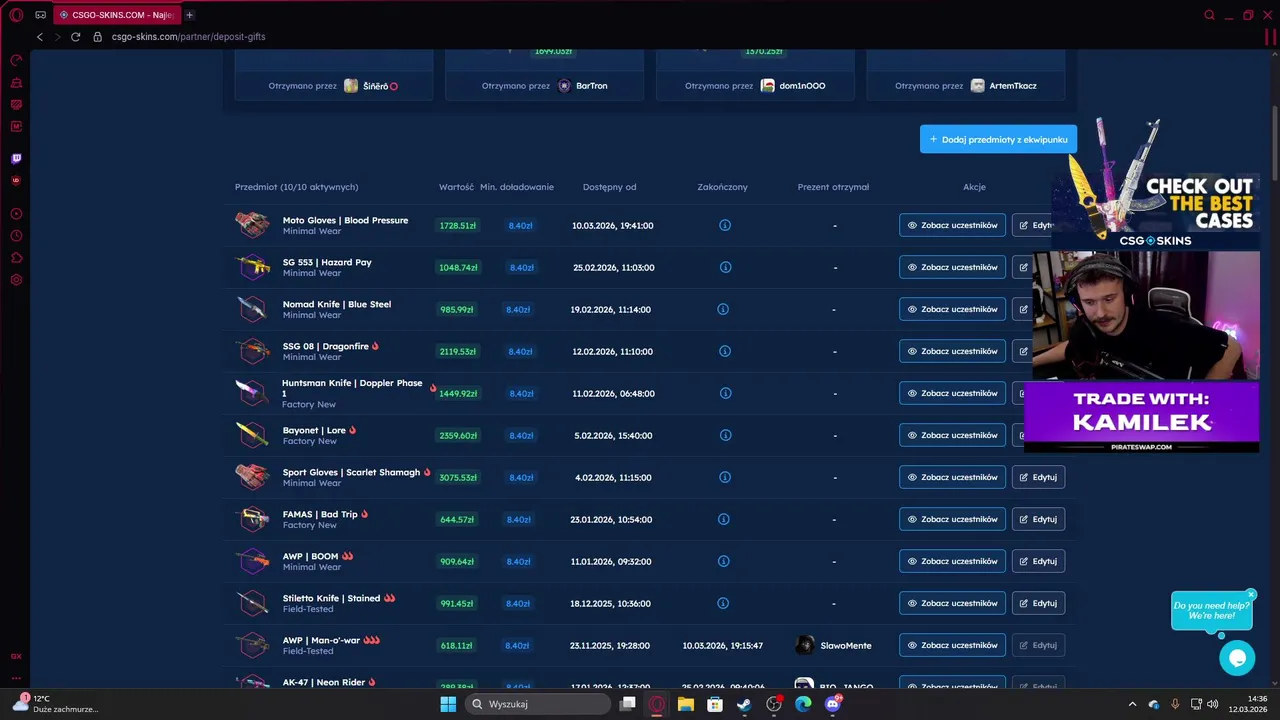Screen dimensions: 1280x720
Task: Show end info for Stiletto Knife Stained
Action: (x=723, y=603)
